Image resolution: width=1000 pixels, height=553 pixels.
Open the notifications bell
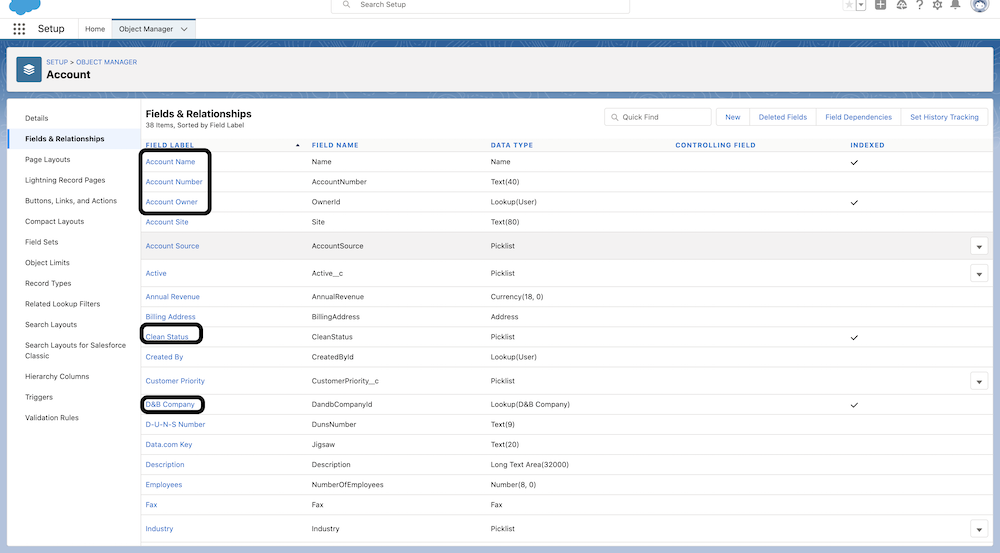point(955,5)
